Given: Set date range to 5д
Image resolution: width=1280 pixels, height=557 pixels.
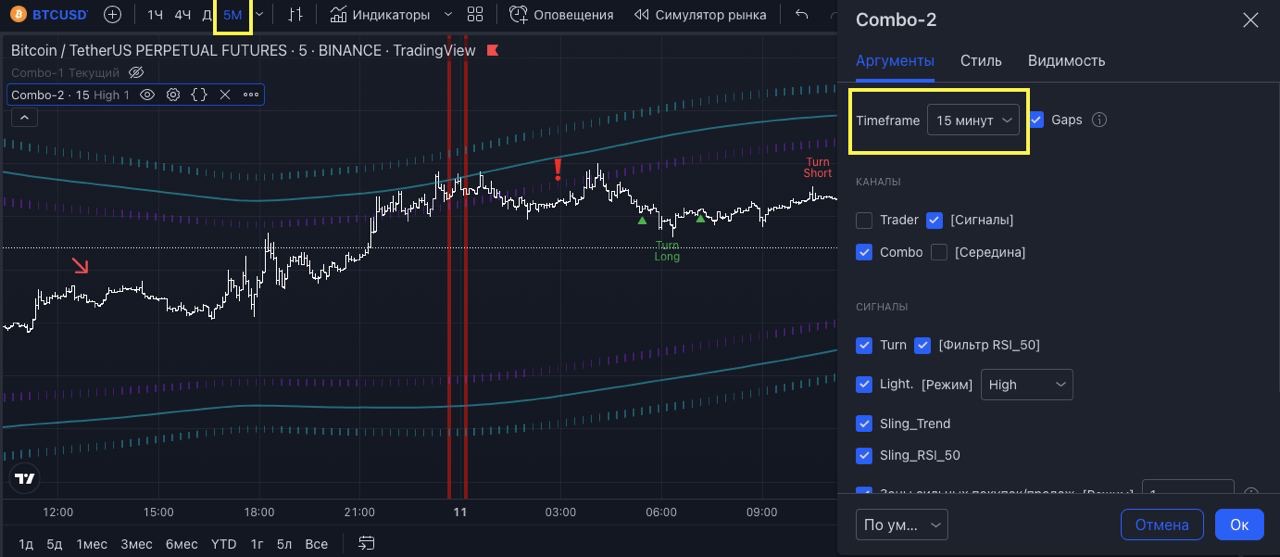Looking at the screenshot, I should [x=54, y=544].
